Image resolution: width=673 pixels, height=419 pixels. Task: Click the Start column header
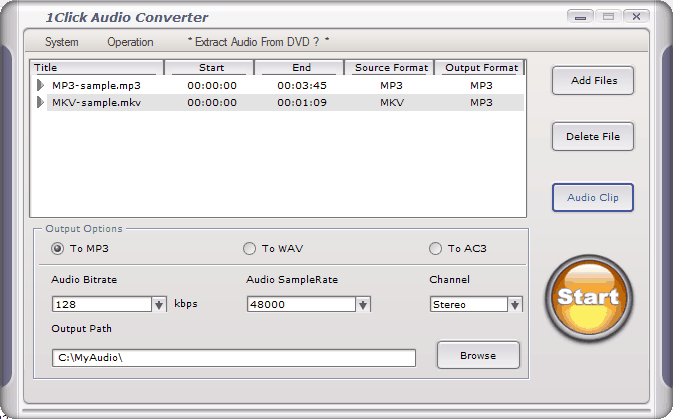tap(209, 67)
